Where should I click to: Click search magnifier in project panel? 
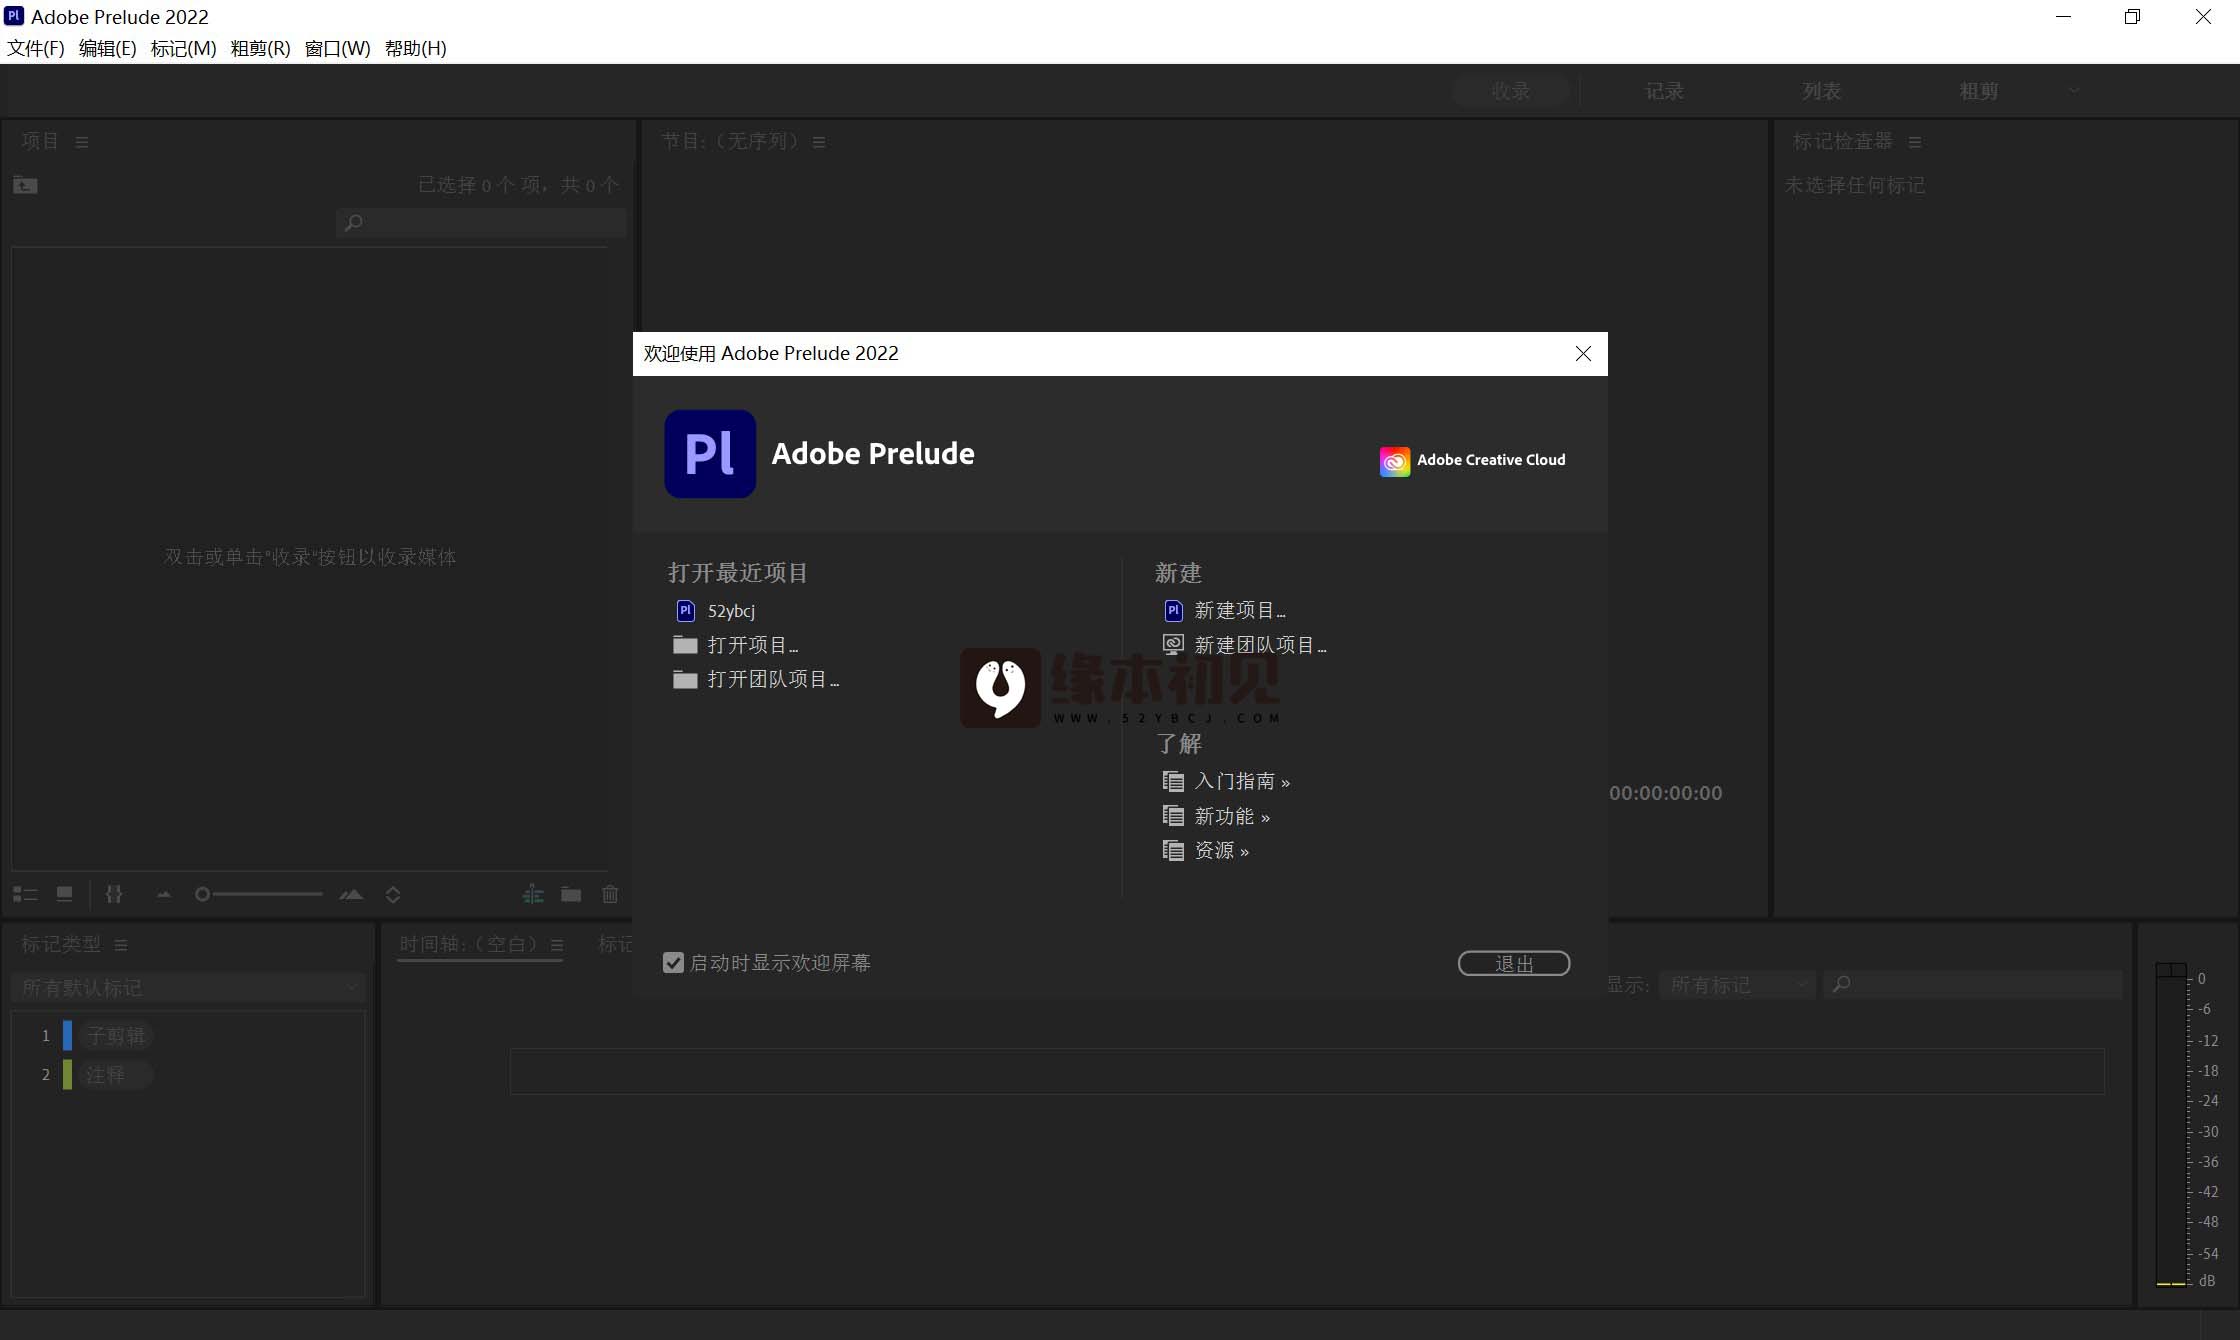(353, 222)
